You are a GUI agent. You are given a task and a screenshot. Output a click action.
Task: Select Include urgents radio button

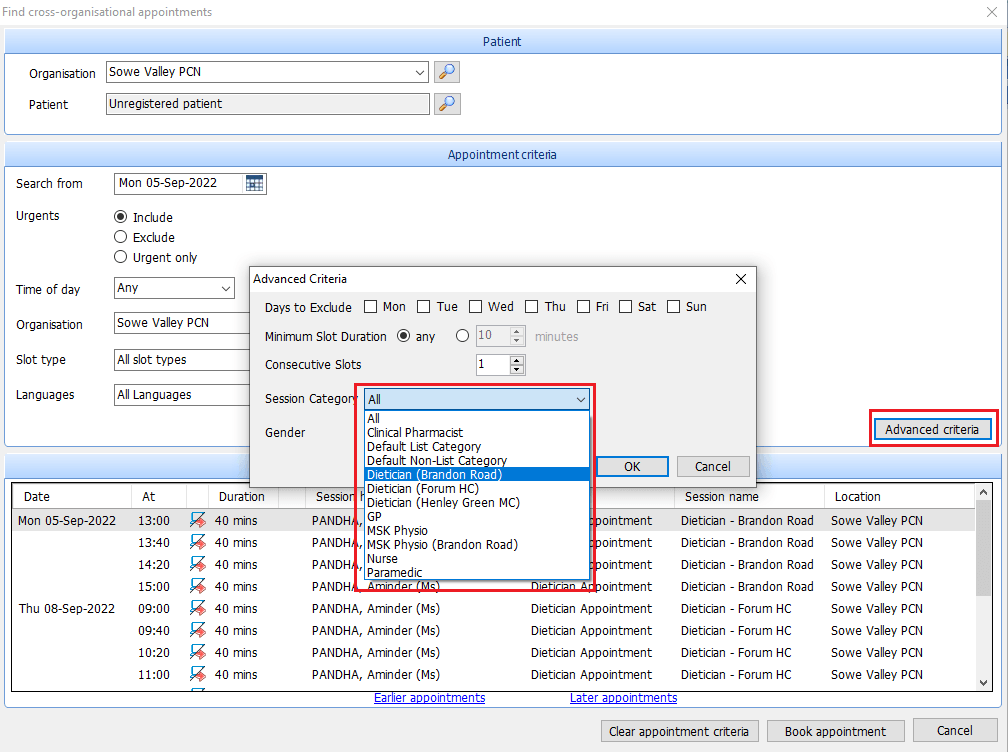[120, 217]
